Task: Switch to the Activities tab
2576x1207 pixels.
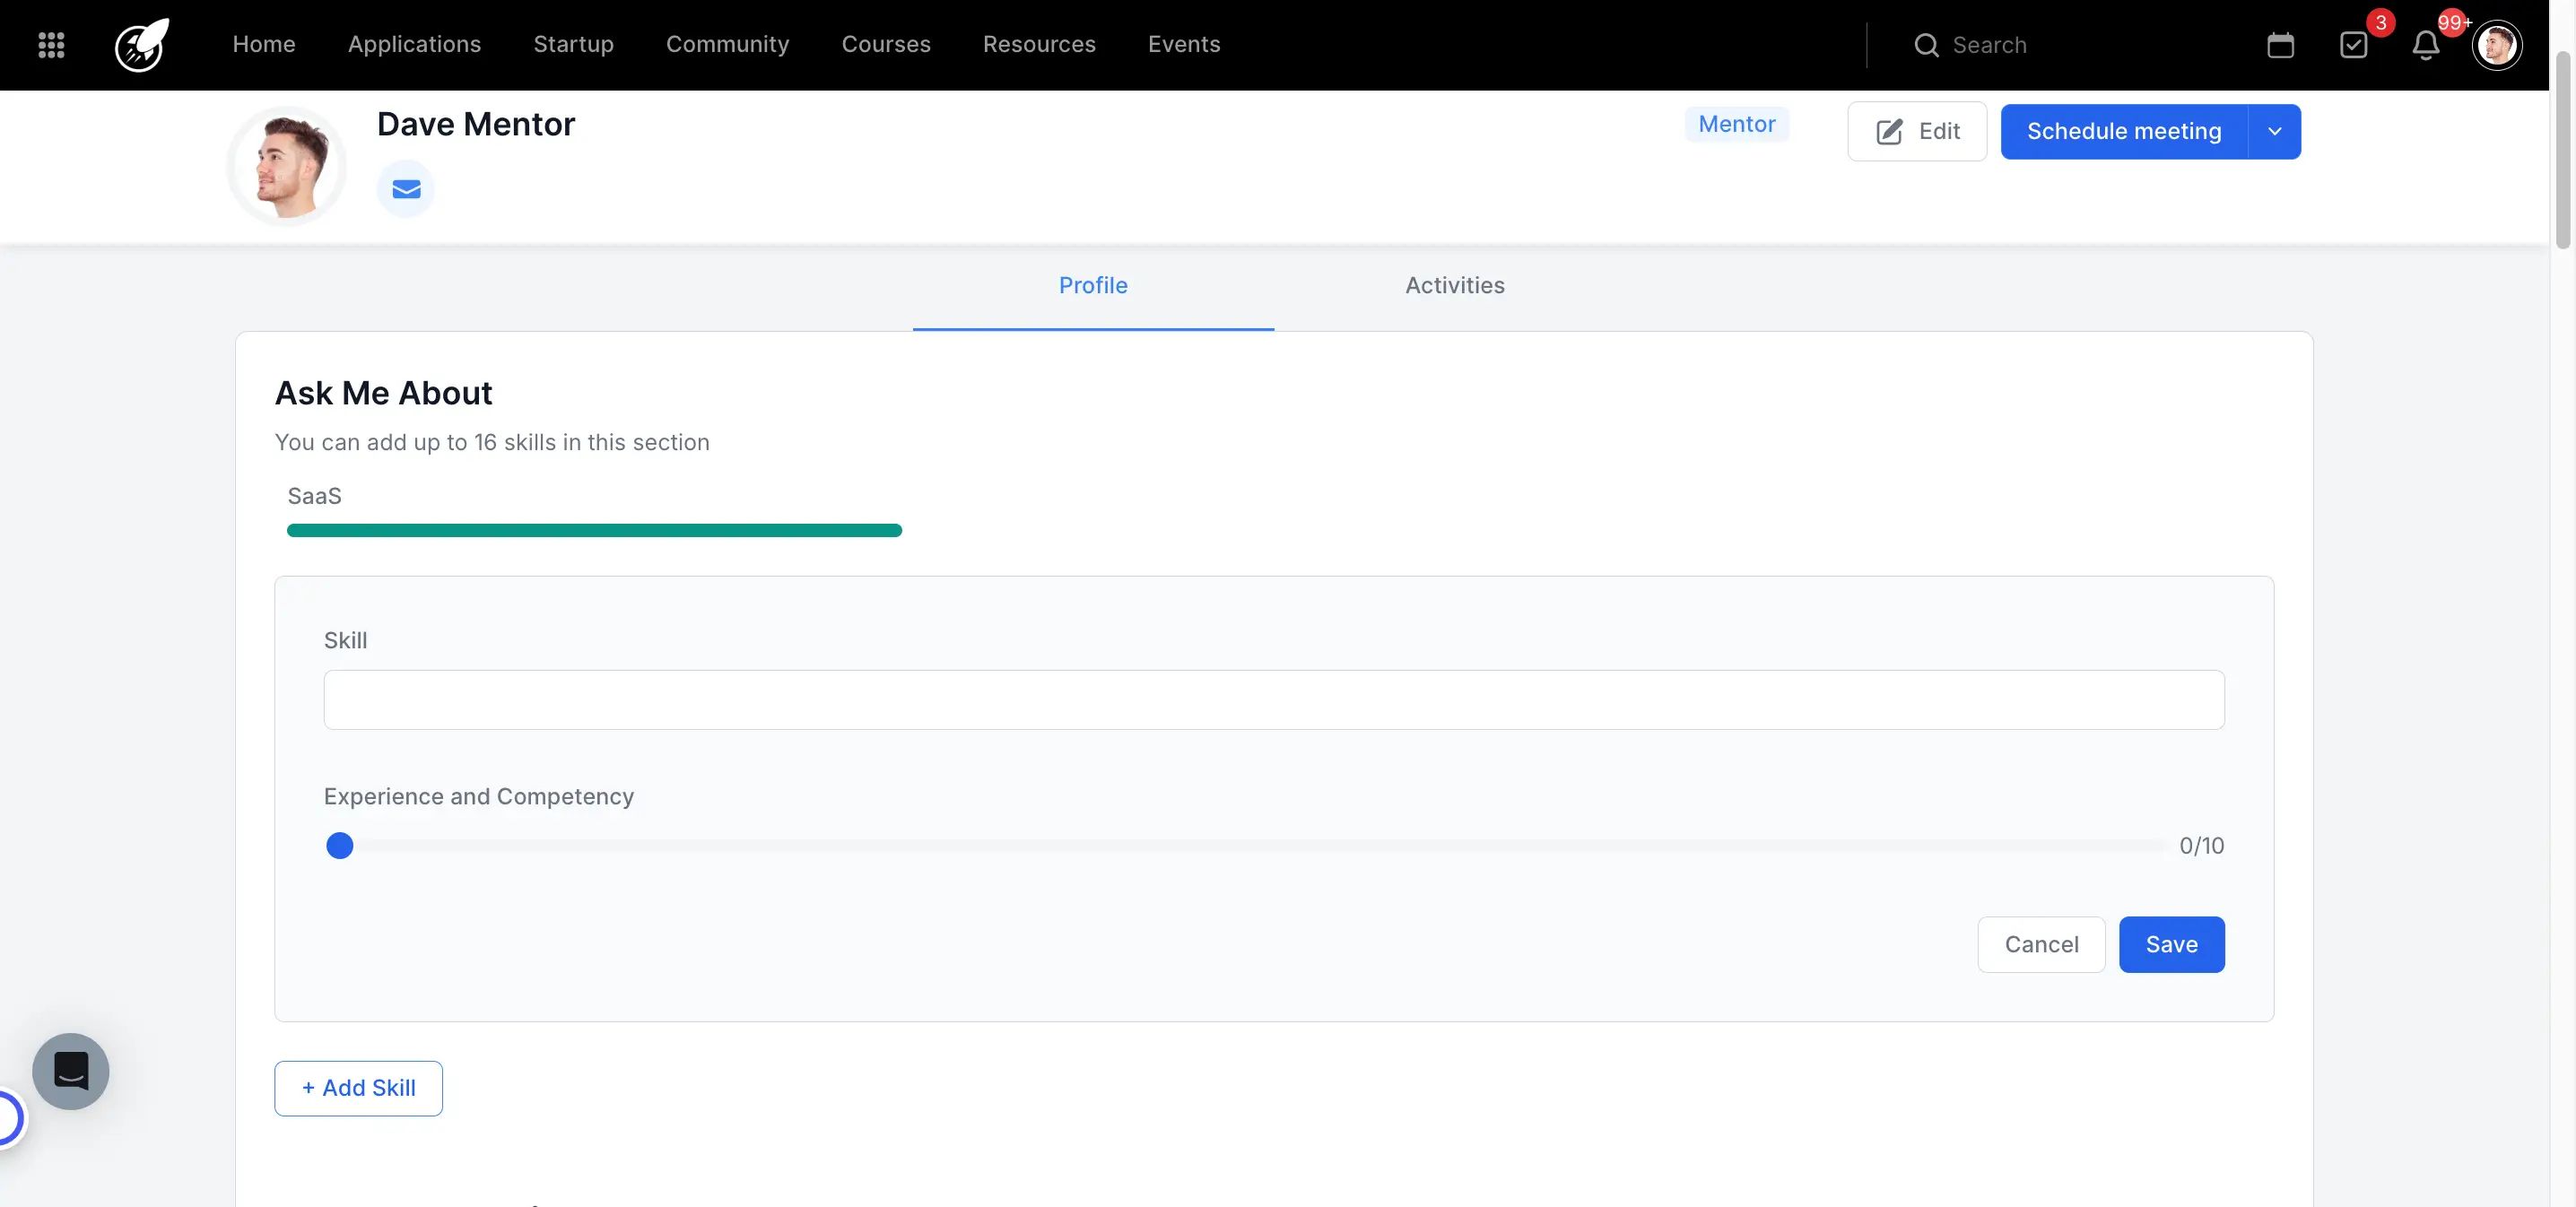Action: 1454,286
